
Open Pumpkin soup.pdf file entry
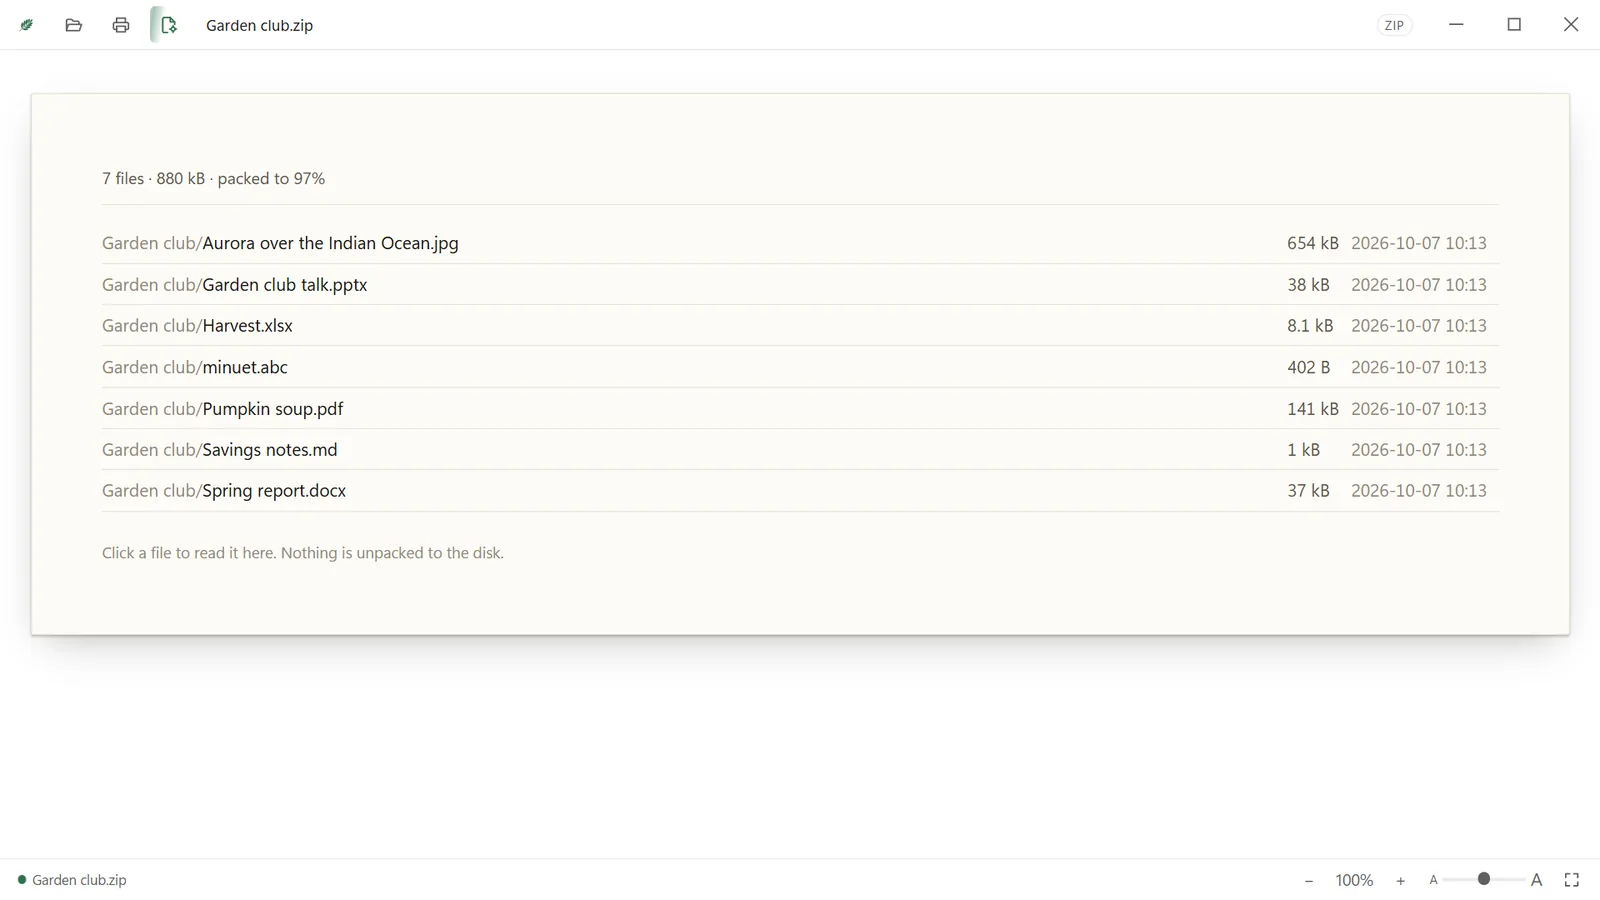coord(800,408)
